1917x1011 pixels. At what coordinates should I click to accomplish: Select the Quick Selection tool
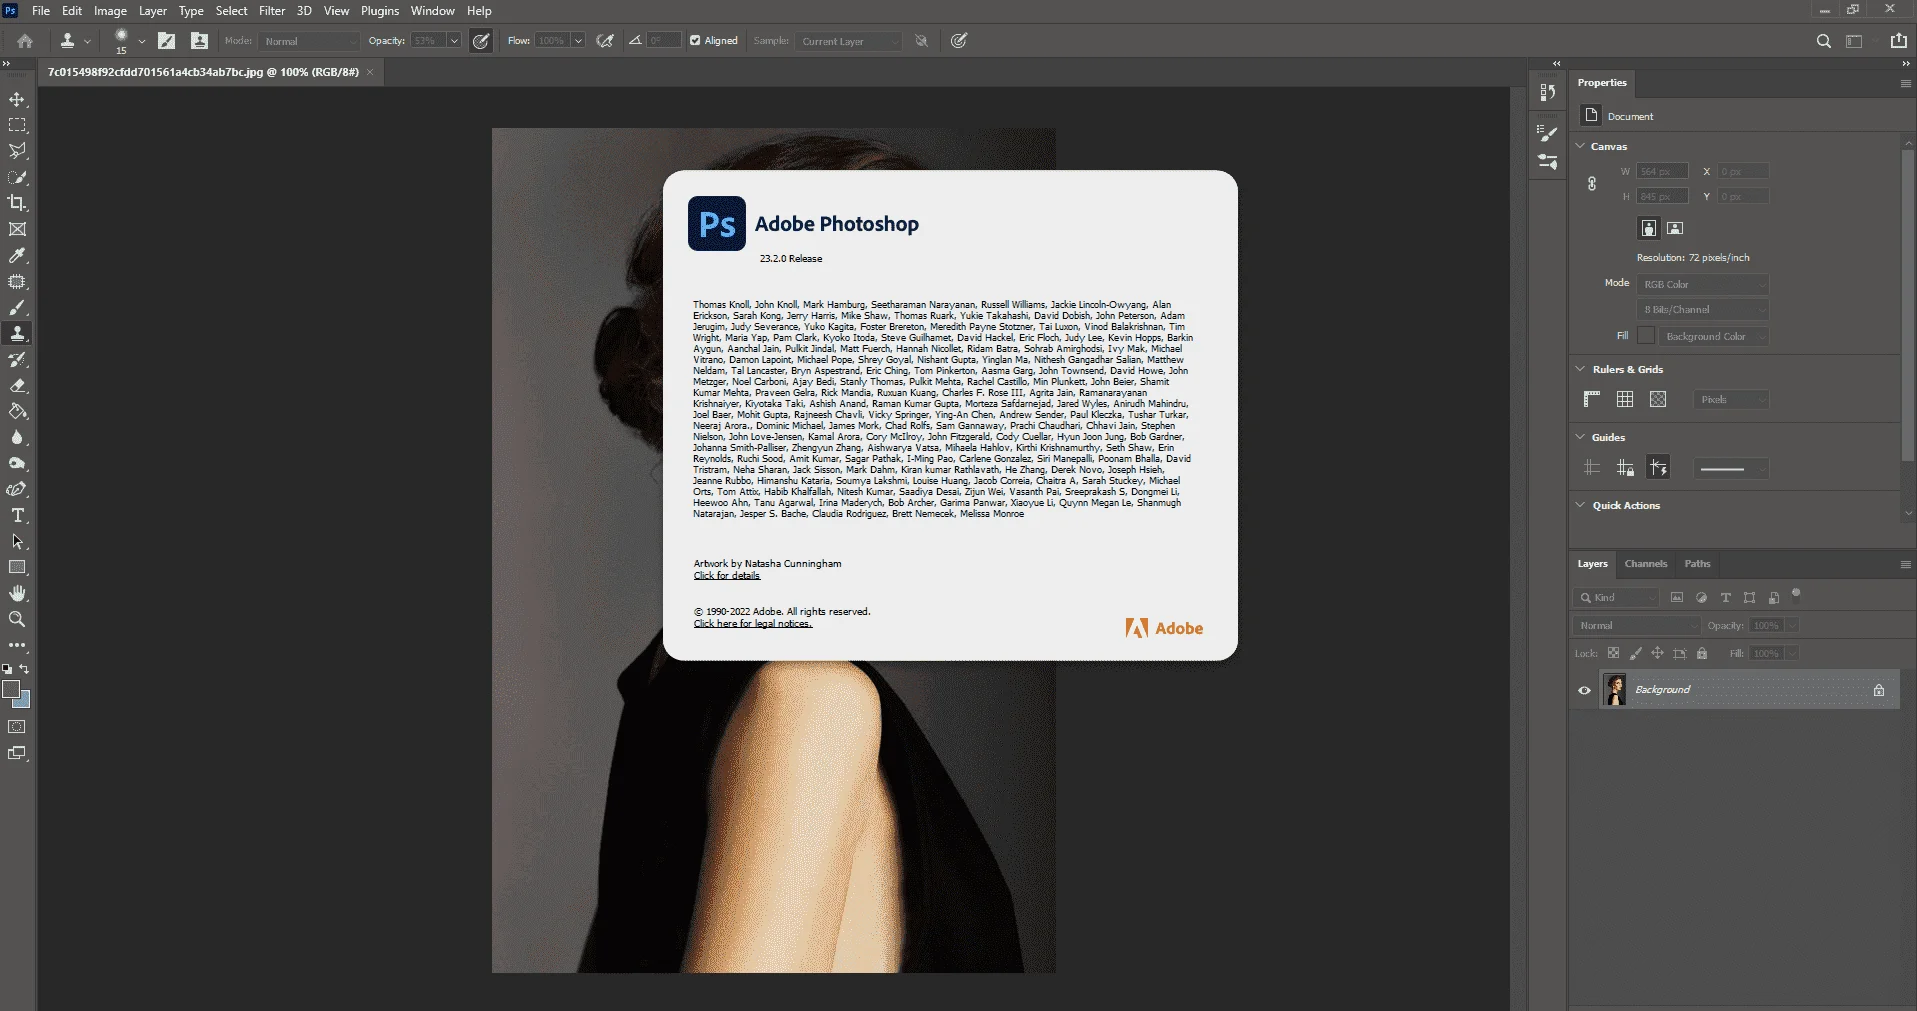pyautogui.click(x=17, y=177)
